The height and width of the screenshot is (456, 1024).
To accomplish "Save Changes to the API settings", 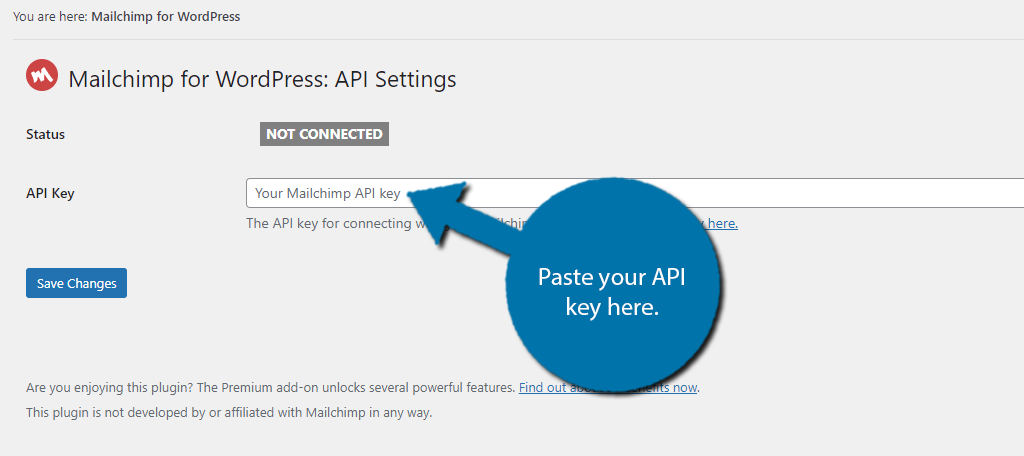I will [76, 283].
